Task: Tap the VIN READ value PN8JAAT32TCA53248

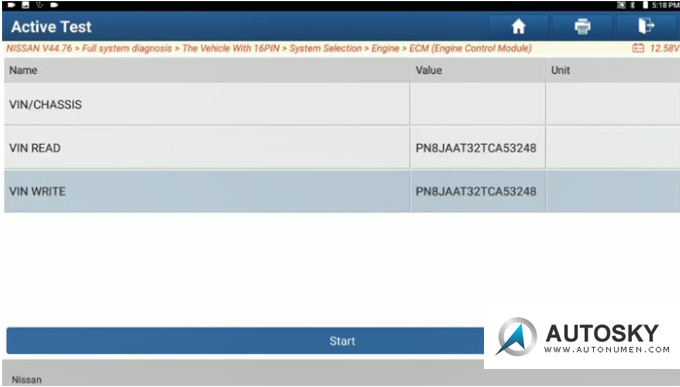Action: pyautogui.click(x=476, y=148)
